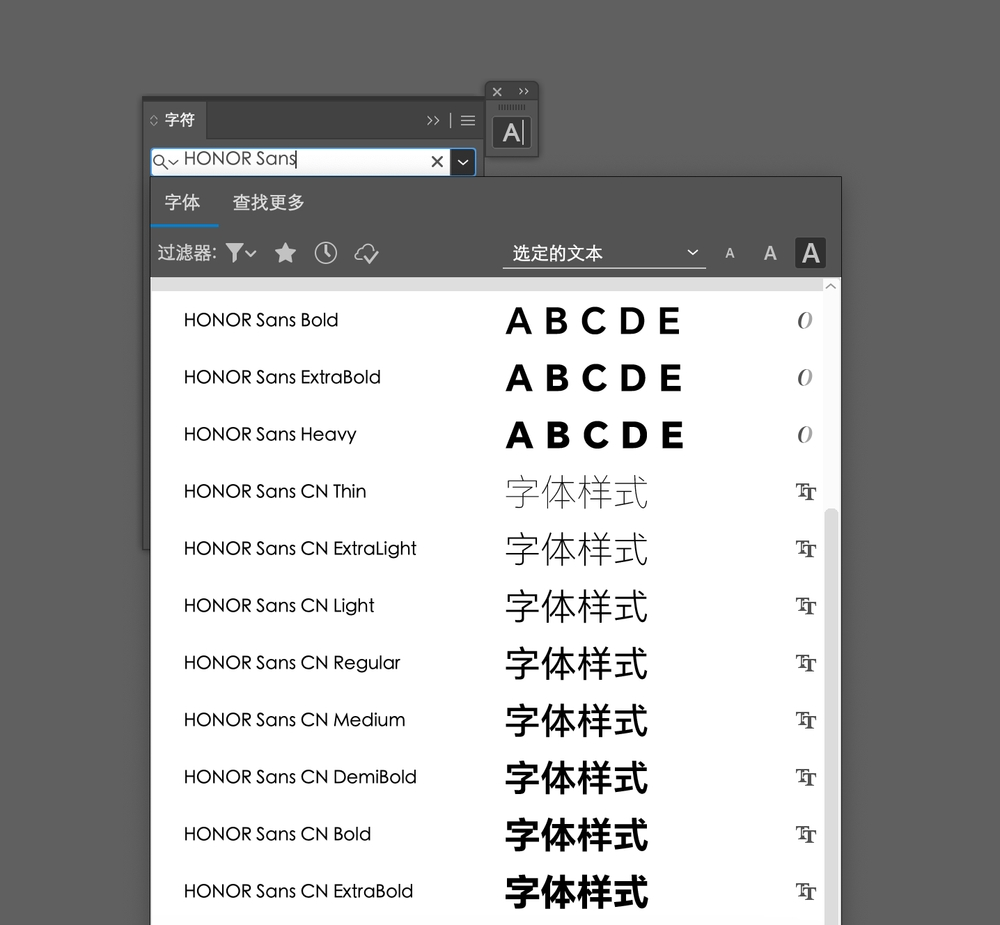The width and height of the screenshot is (1000, 925).
Task: Collapse the Character panel with double-arrow icon
Action: point(432,120)
